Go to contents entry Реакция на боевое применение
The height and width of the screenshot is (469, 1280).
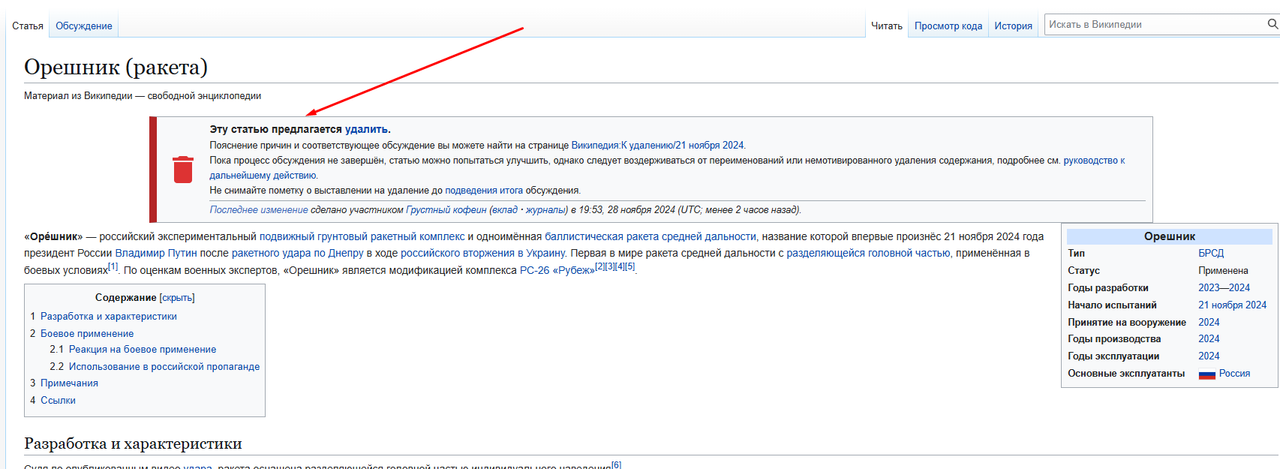pyautogui.click(x=142, y=350)
